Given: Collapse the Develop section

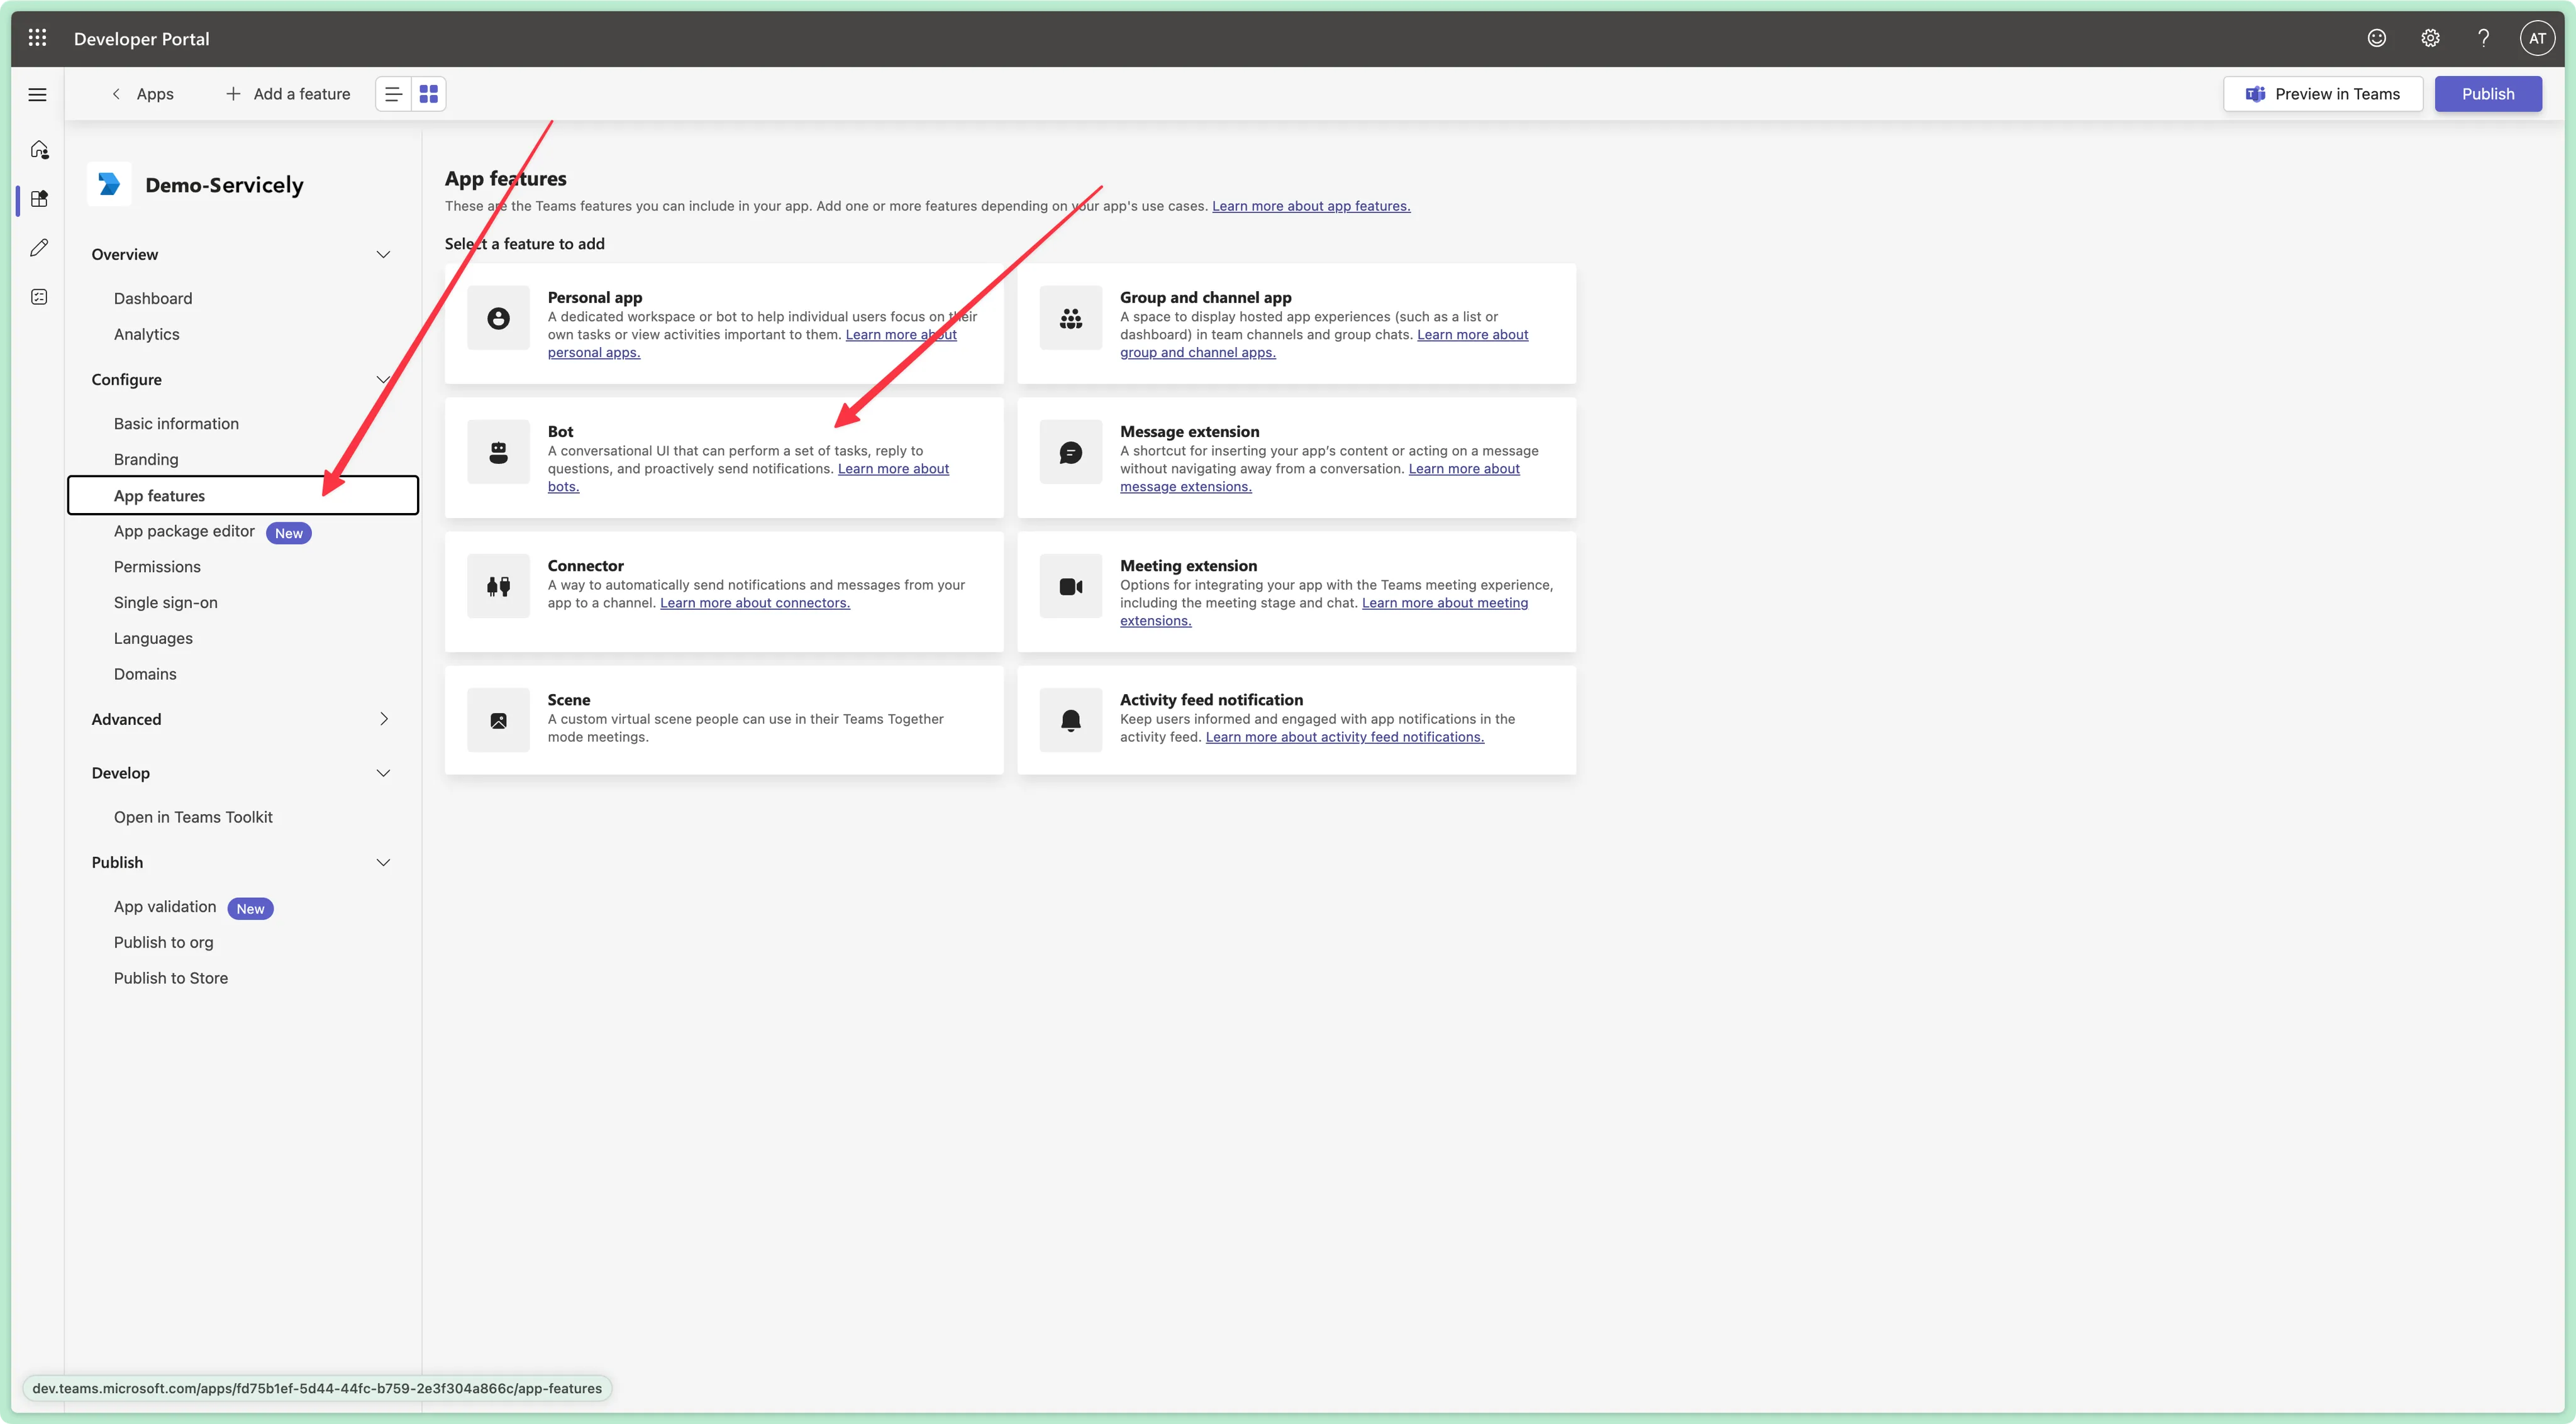Looking at the screenshot, I should [x=383, y=773].
